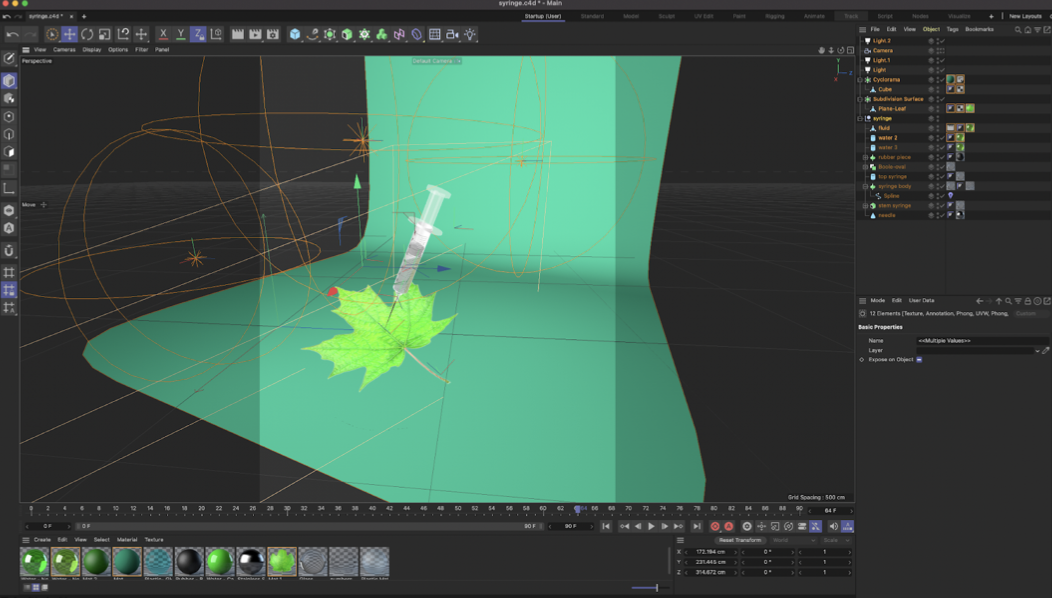Click the Render to Picture Viewer icon
This screenshot has width=1052, height=598.
255,34
